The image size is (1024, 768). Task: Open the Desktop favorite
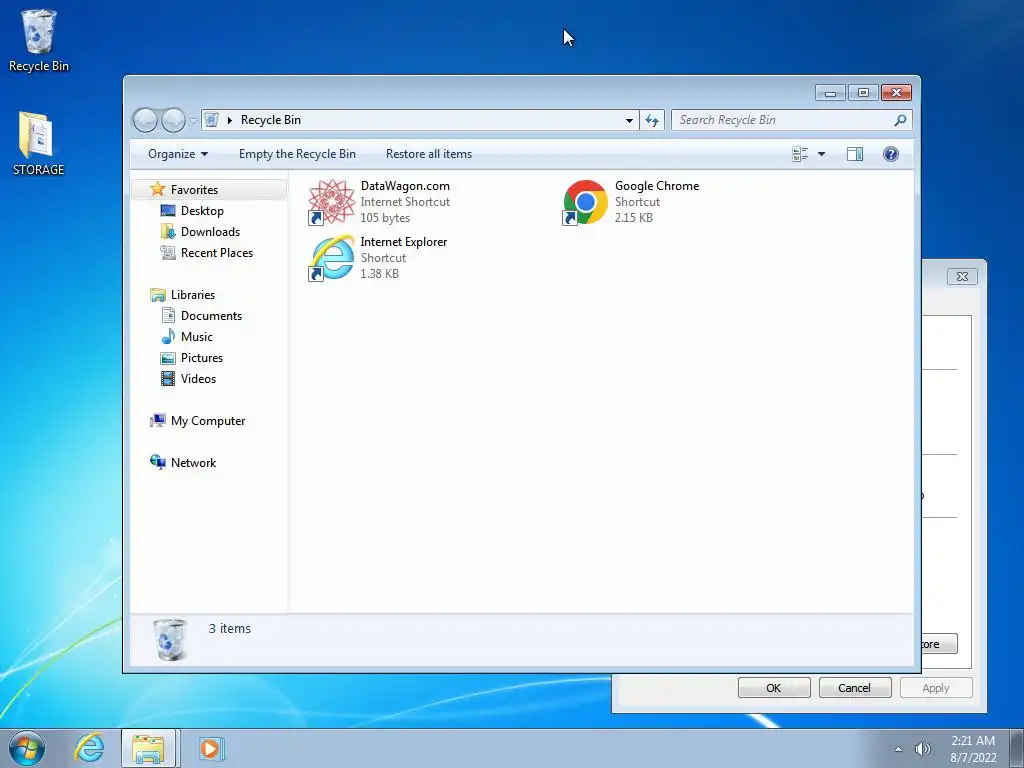coord(202,211)
